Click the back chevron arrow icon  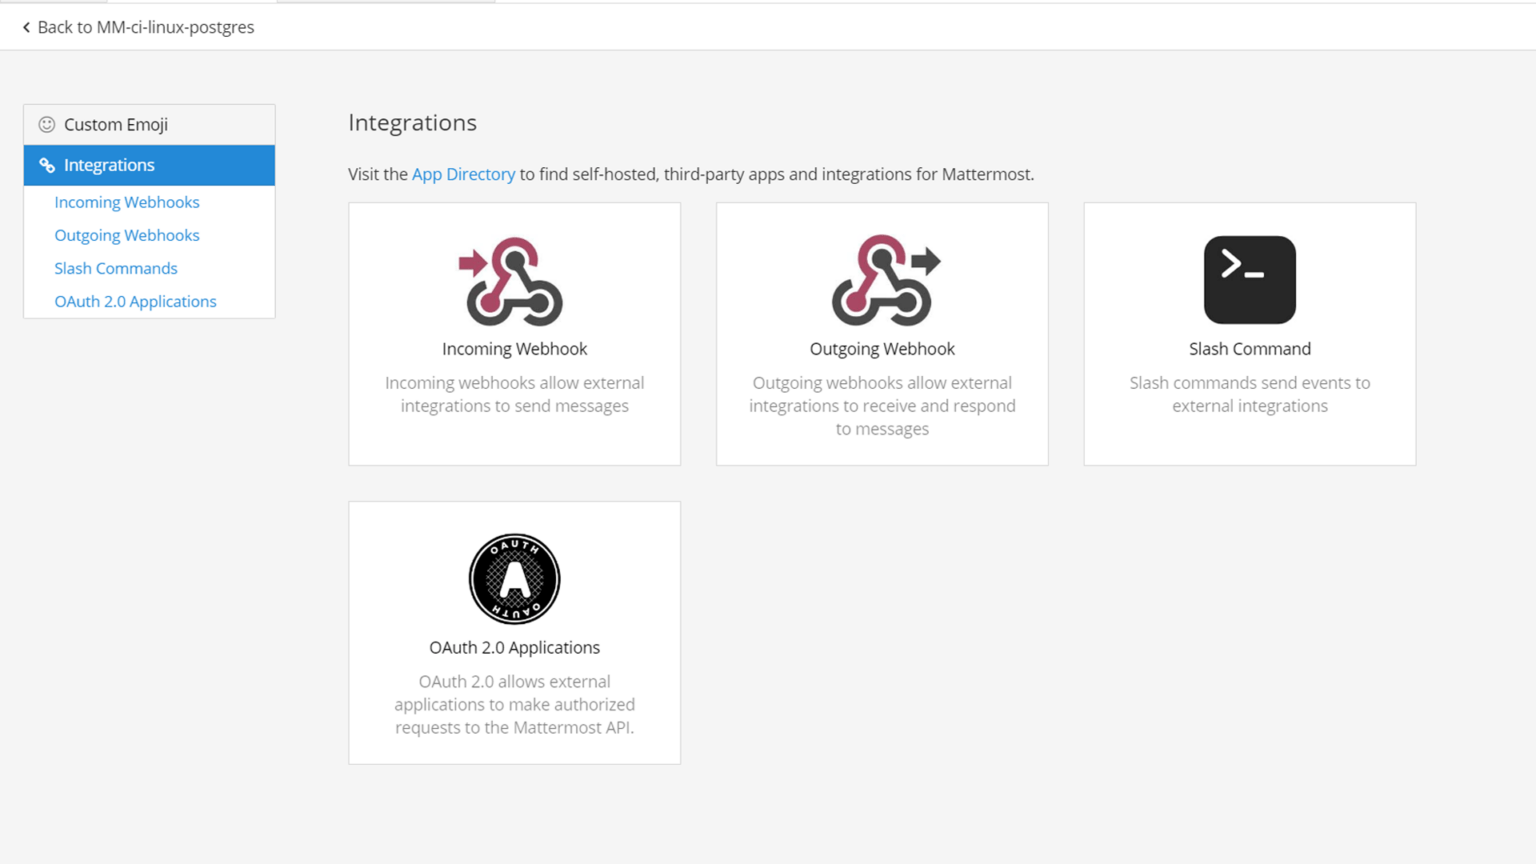(26, 28)
